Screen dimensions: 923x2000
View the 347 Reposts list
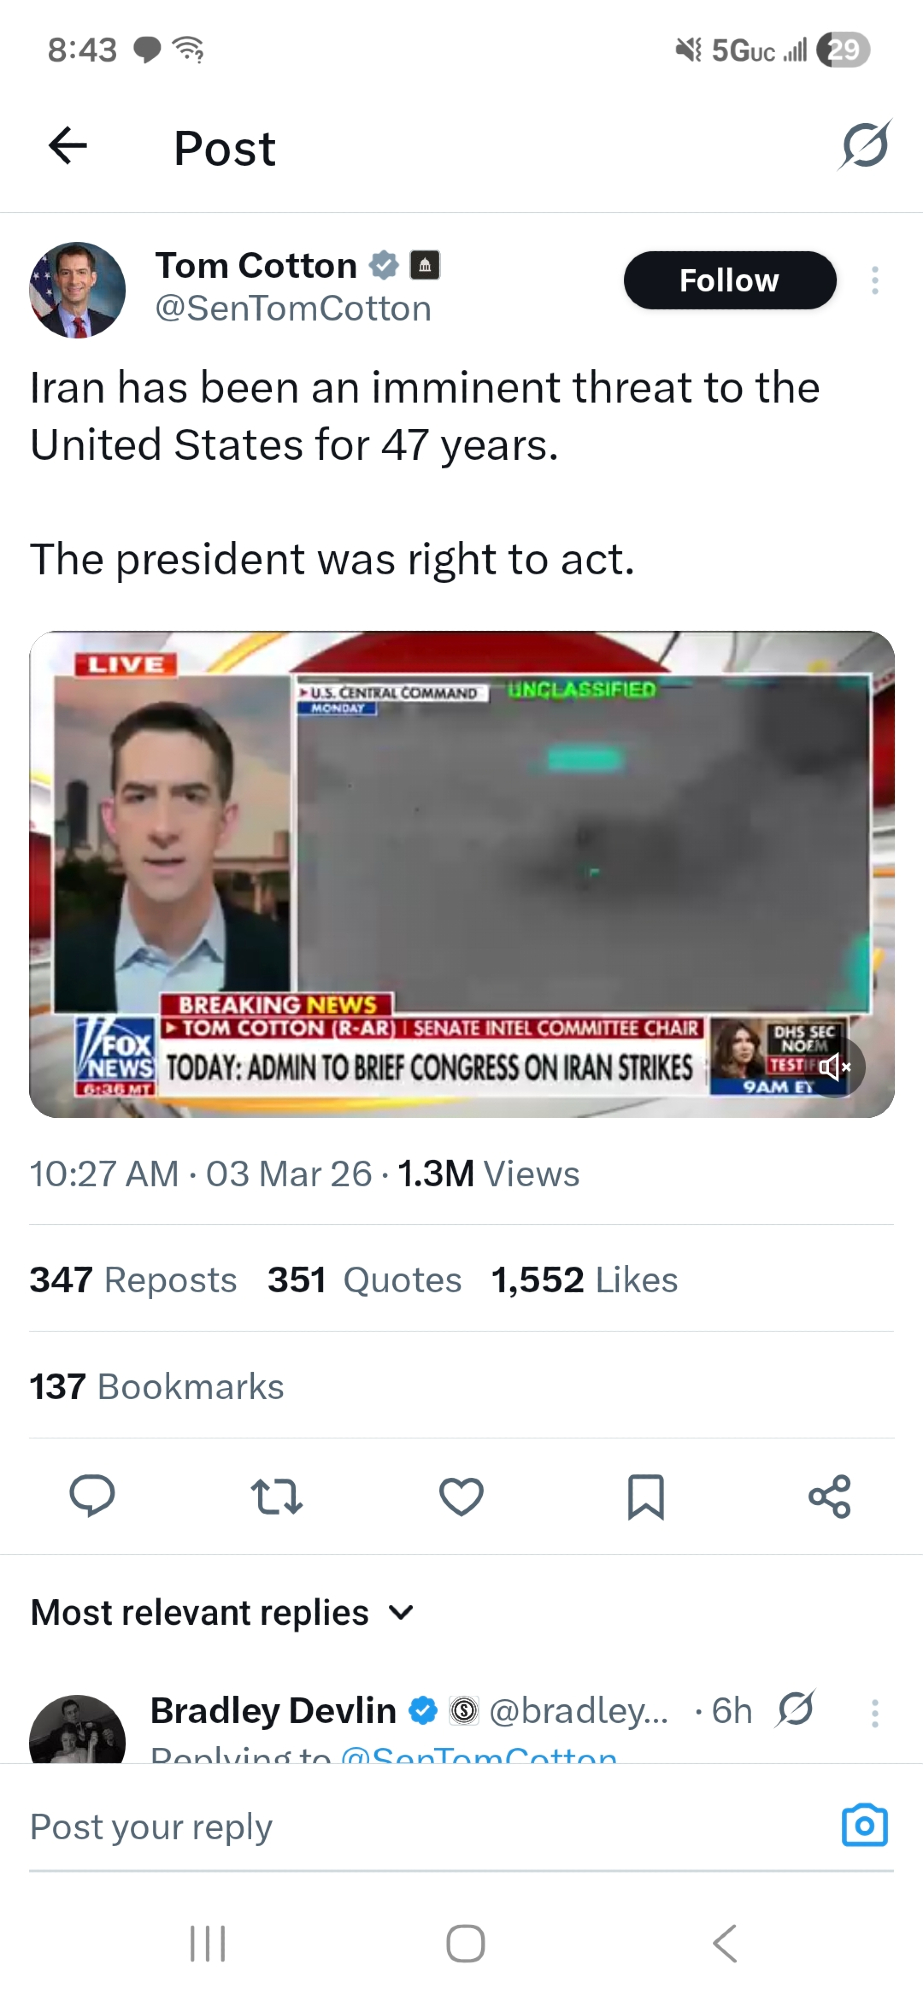133,1280
